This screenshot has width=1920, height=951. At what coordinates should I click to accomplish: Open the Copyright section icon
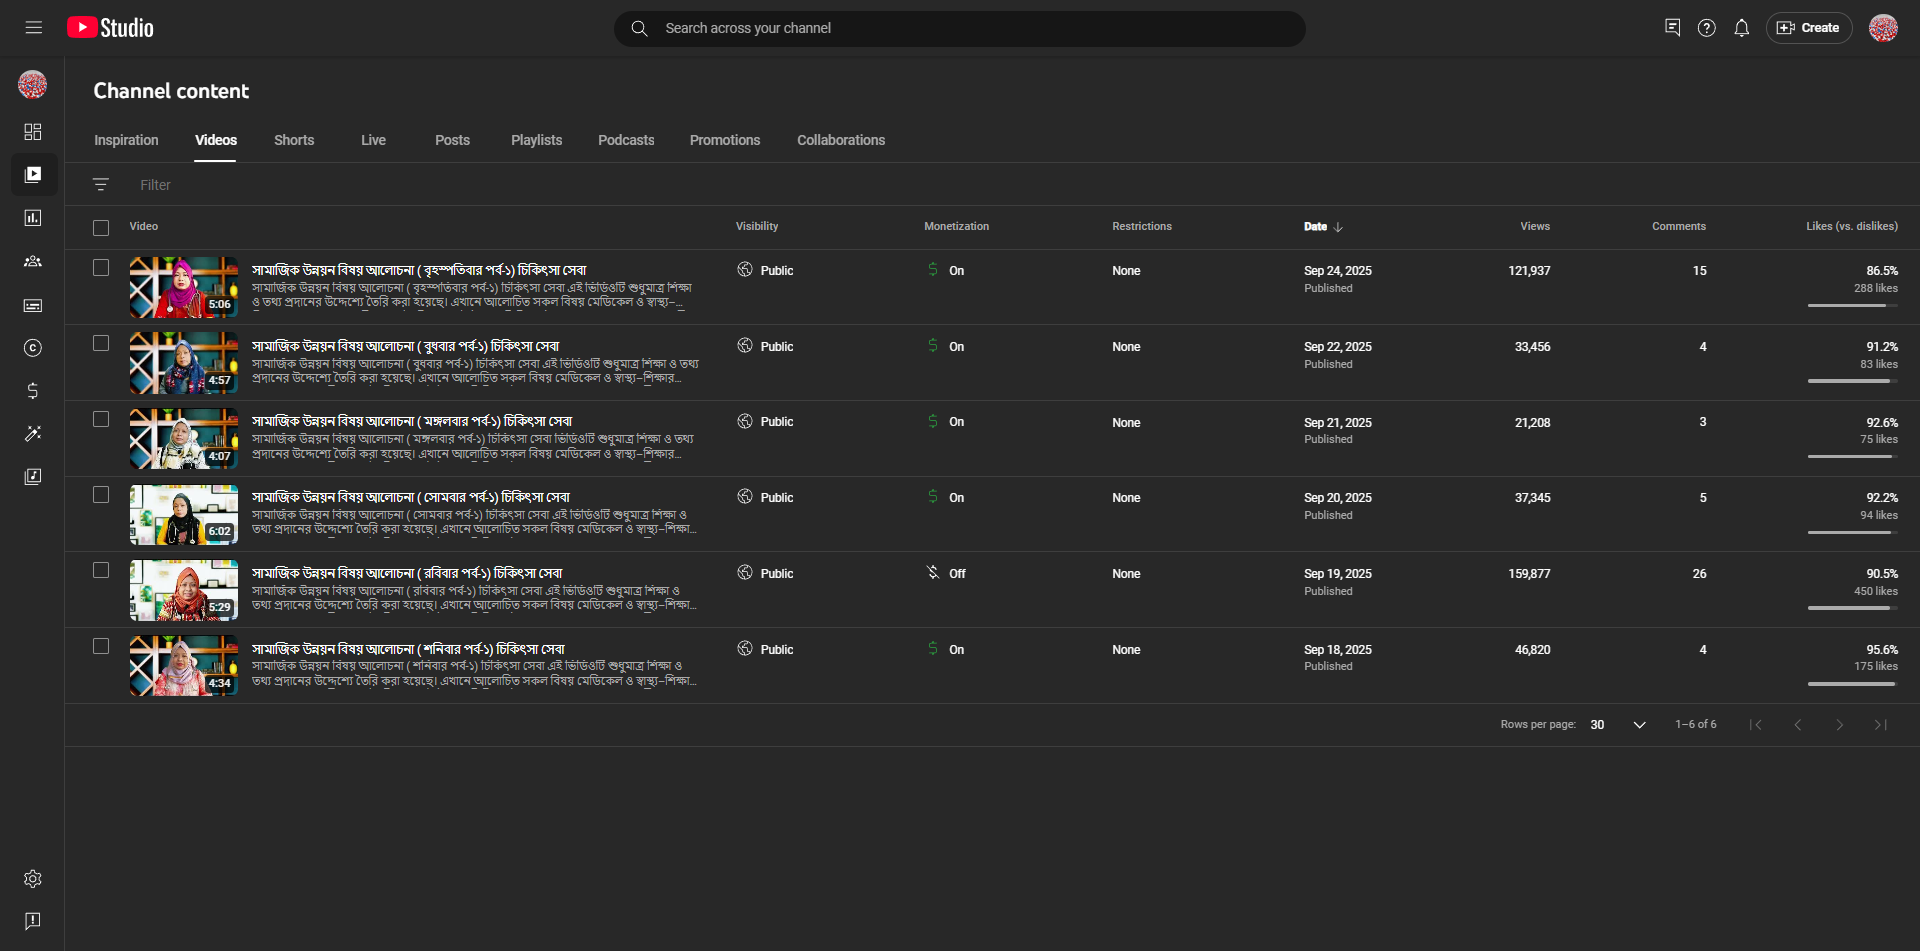click(x=33, y=348)
